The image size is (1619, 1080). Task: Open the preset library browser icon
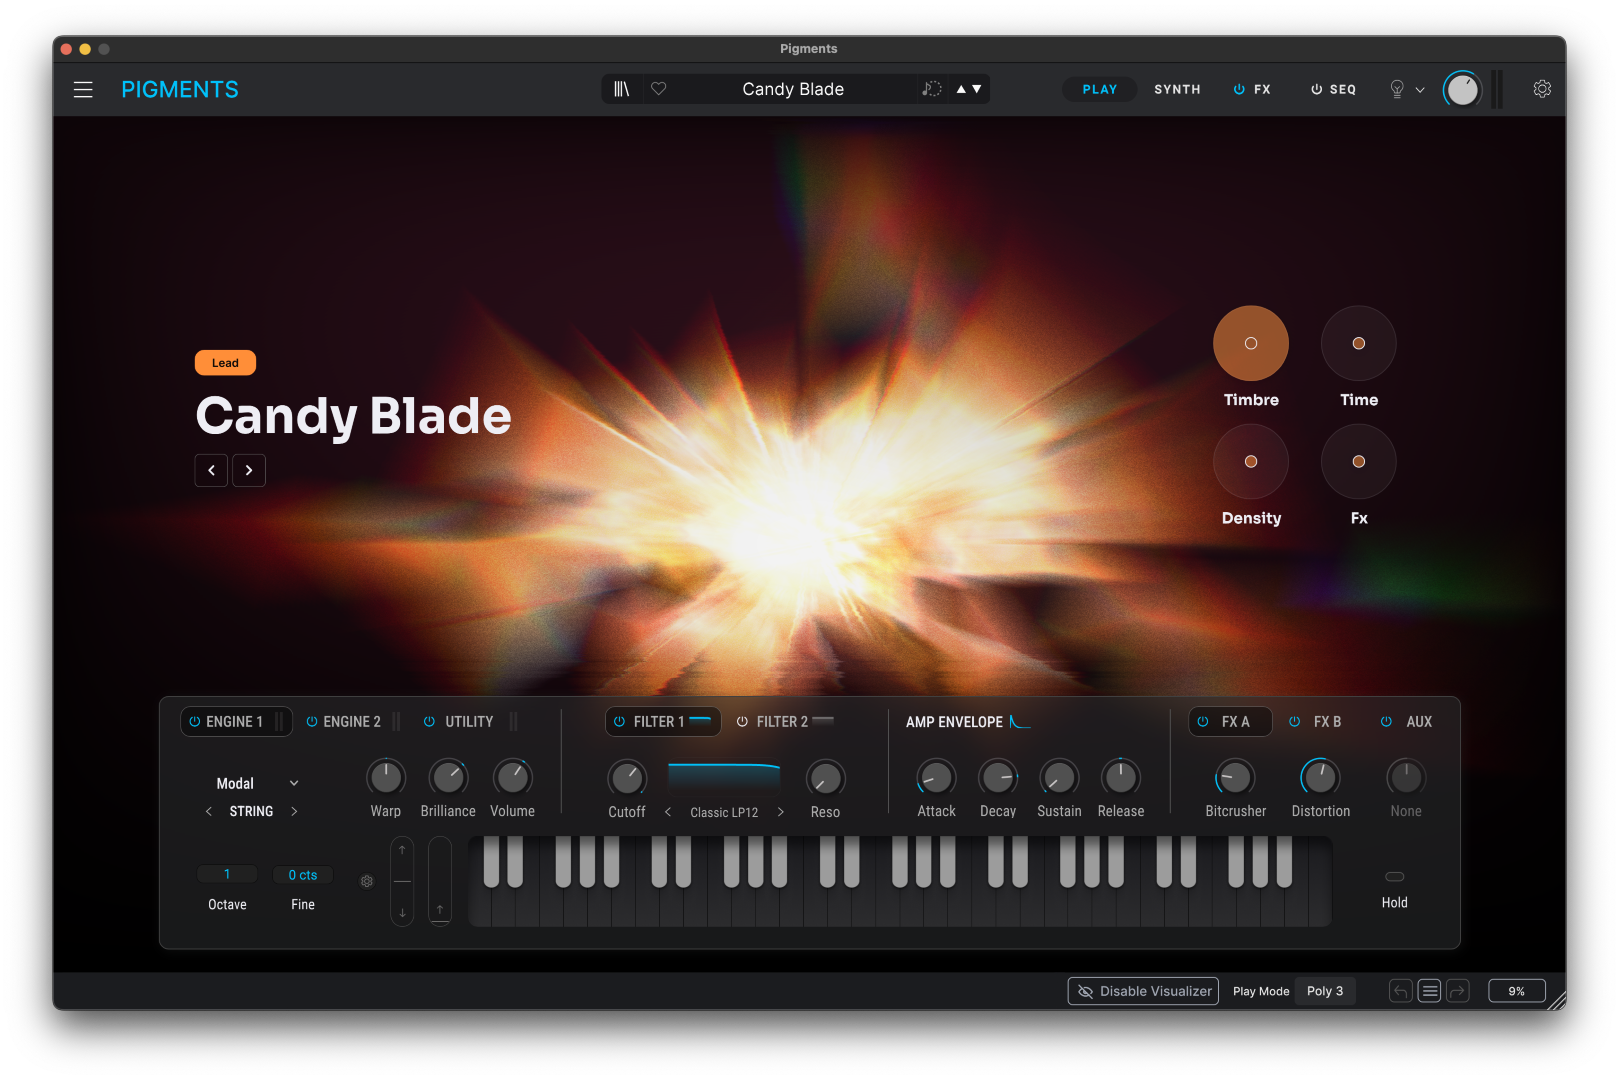[621, 89]
